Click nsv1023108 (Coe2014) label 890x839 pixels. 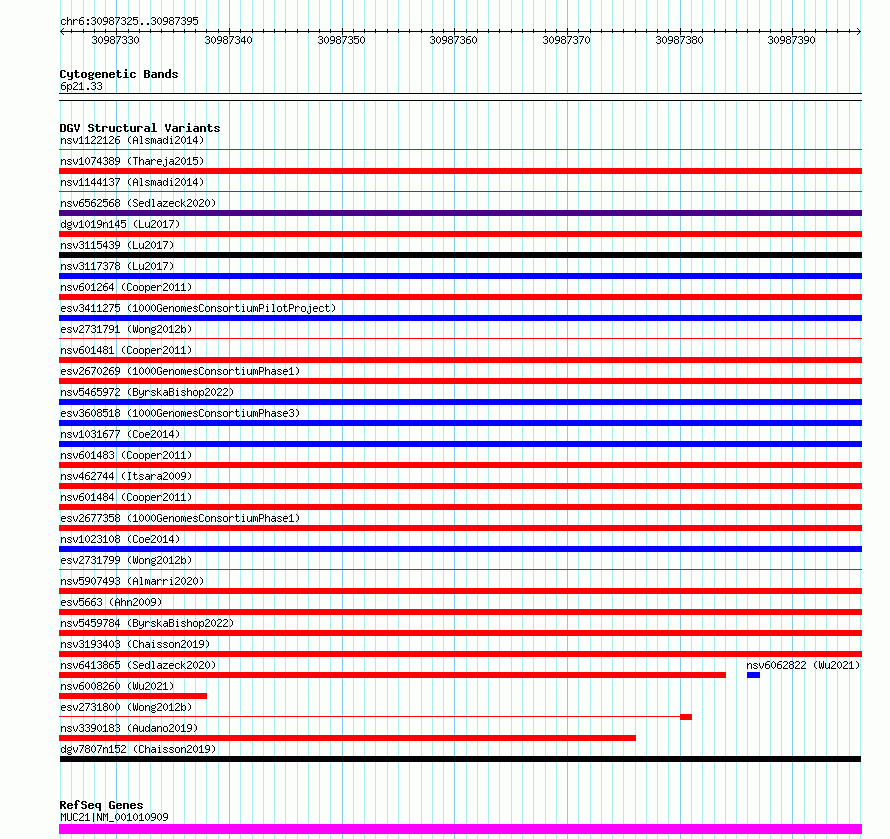pyautogui.click(x=120, y=539)
